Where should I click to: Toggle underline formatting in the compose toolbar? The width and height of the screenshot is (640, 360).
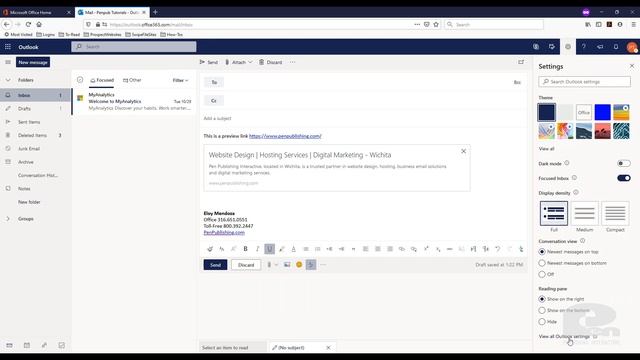[x=269, y=249]
